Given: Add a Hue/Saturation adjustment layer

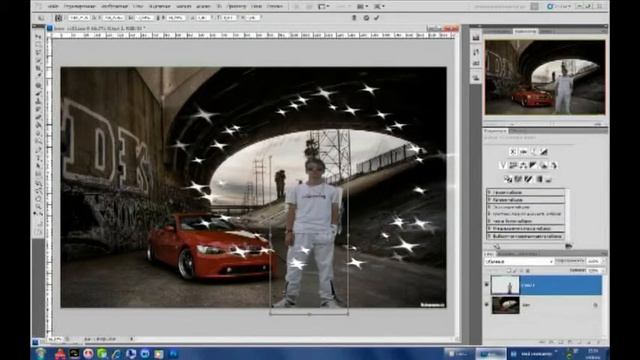Looking at the screenshot, I should click(513, 165).
